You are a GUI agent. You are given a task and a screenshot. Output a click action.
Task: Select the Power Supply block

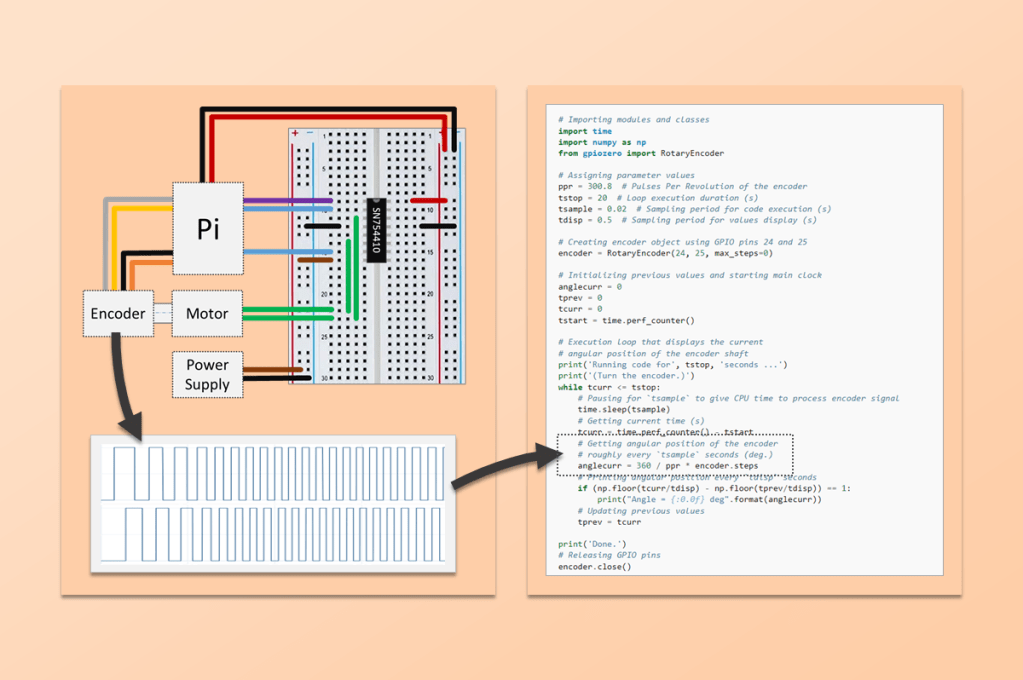pyautogui.click(x=207, y=374)
